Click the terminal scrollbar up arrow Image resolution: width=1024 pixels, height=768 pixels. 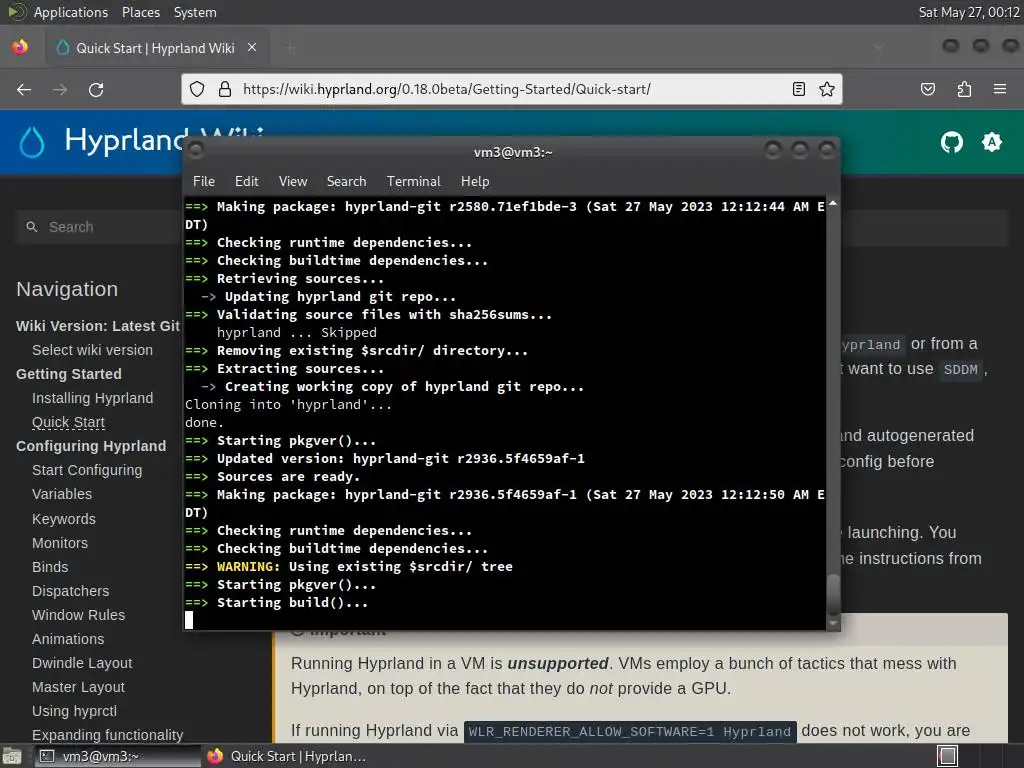click(x=833, y=204)
